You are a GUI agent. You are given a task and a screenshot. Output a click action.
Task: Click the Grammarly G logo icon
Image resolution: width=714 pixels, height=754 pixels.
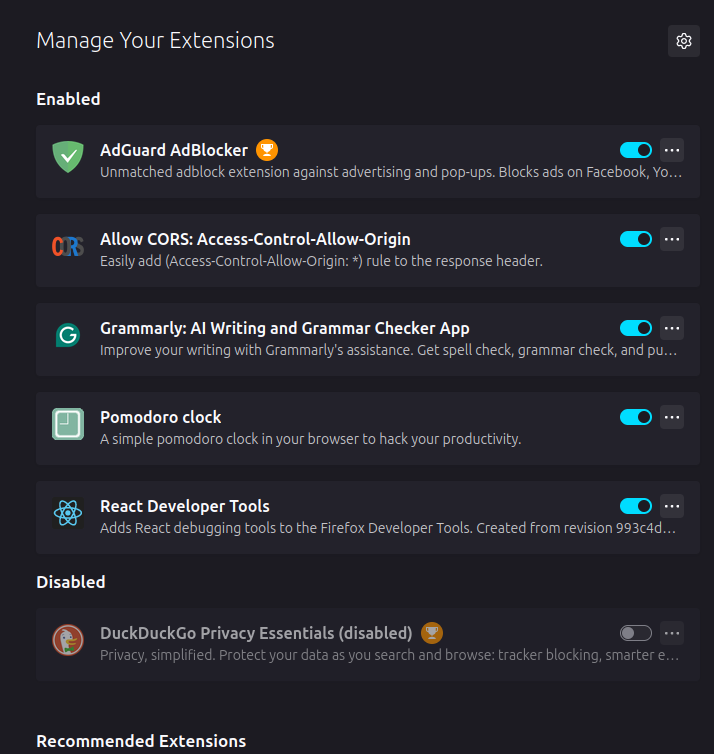point(68,335)
